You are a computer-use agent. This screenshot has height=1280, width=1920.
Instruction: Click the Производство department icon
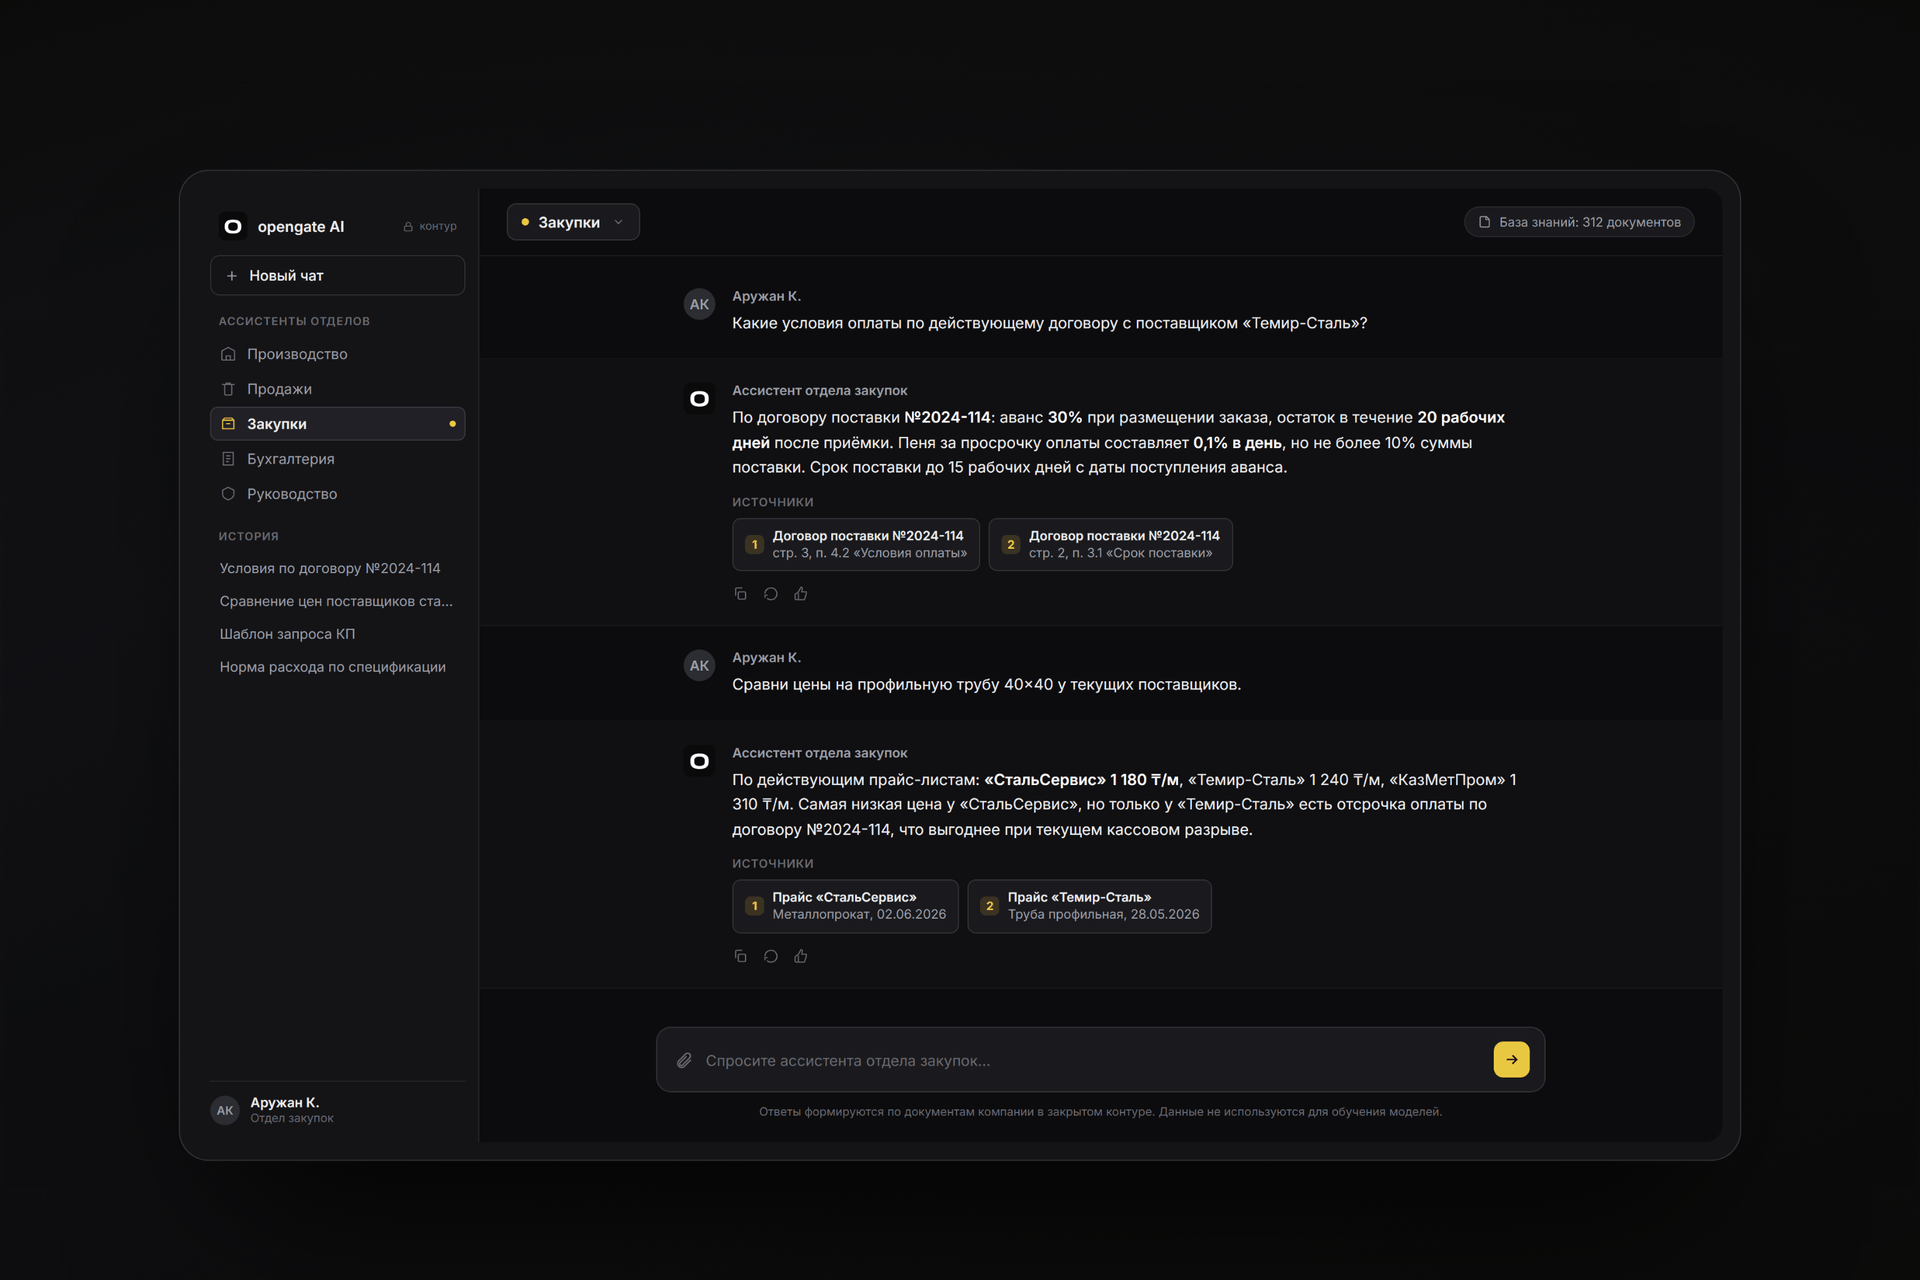pyautogui.click(x=228, y=354)
